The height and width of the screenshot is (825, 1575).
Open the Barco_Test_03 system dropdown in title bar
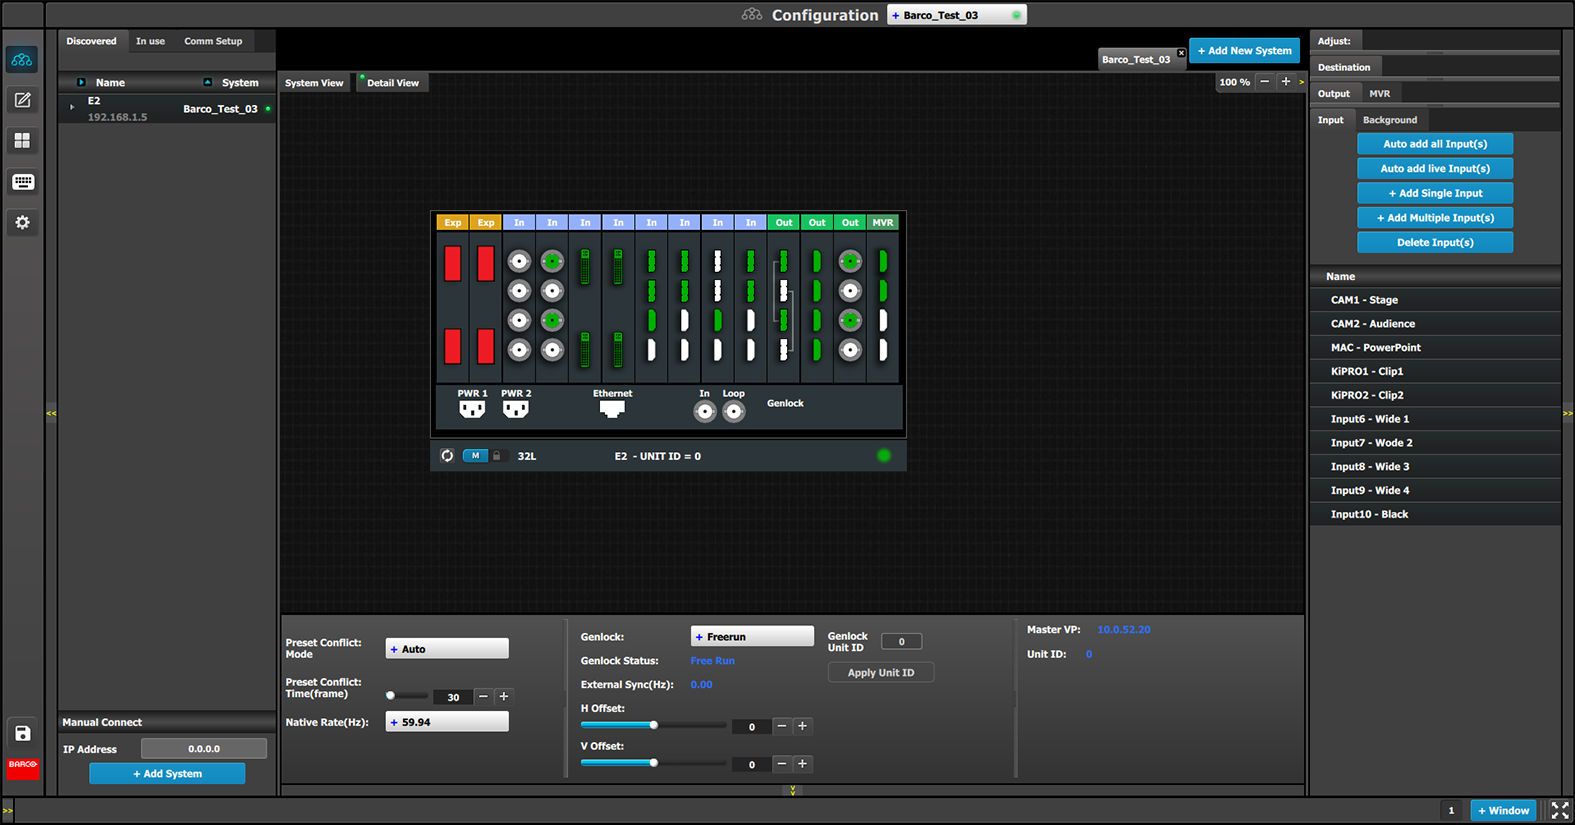click(x=956, y=15)
